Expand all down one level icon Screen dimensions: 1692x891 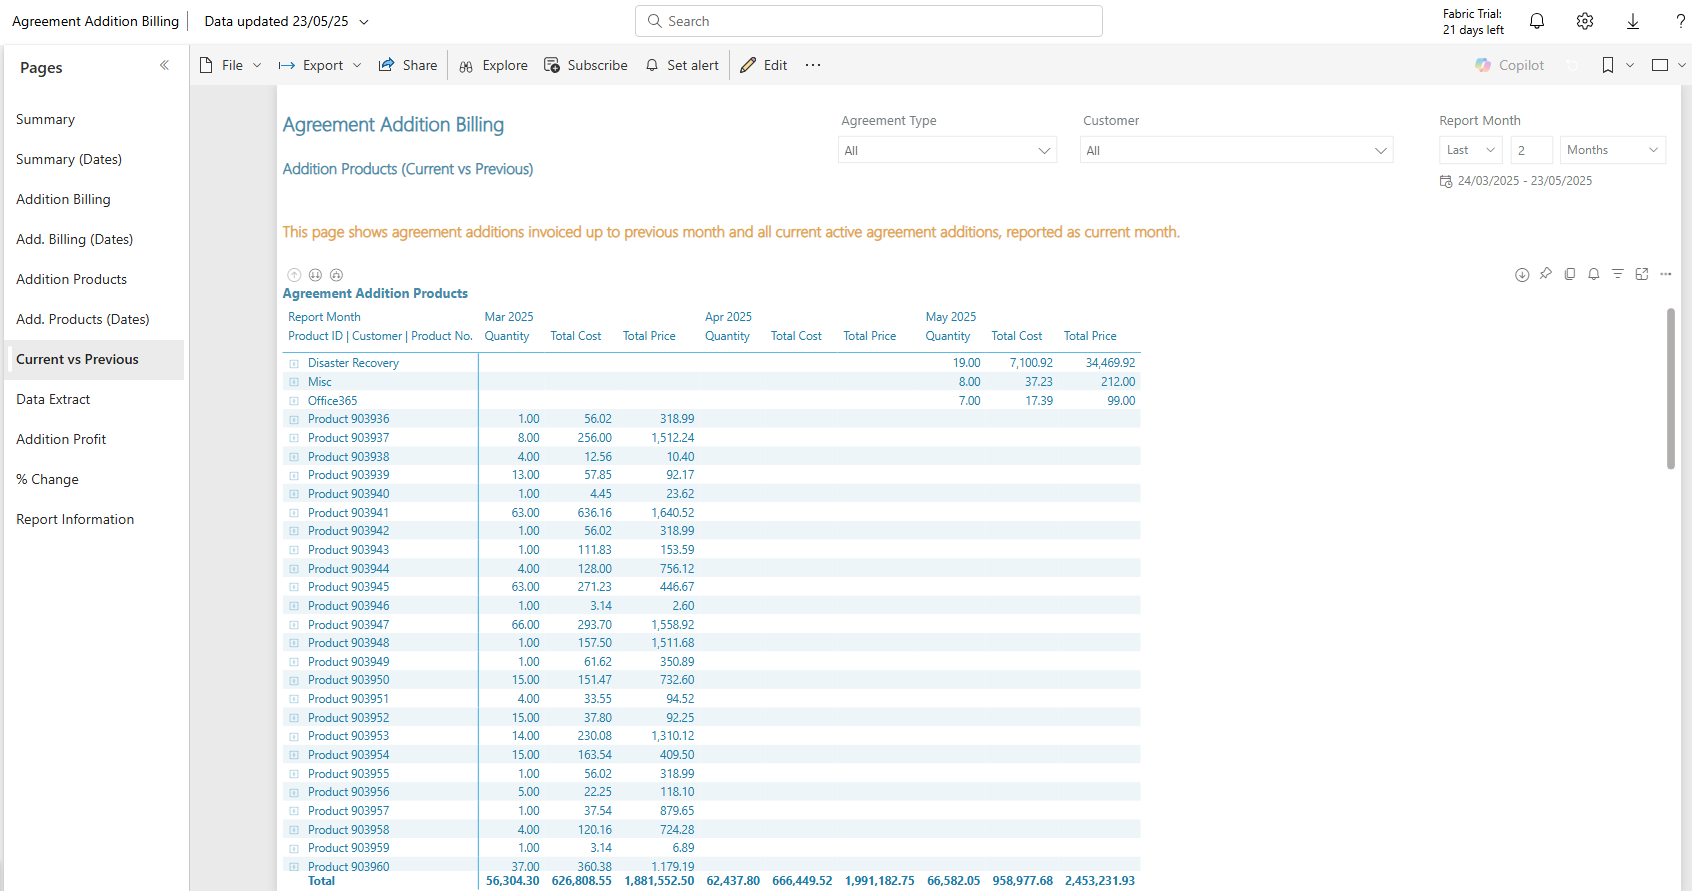336,275
